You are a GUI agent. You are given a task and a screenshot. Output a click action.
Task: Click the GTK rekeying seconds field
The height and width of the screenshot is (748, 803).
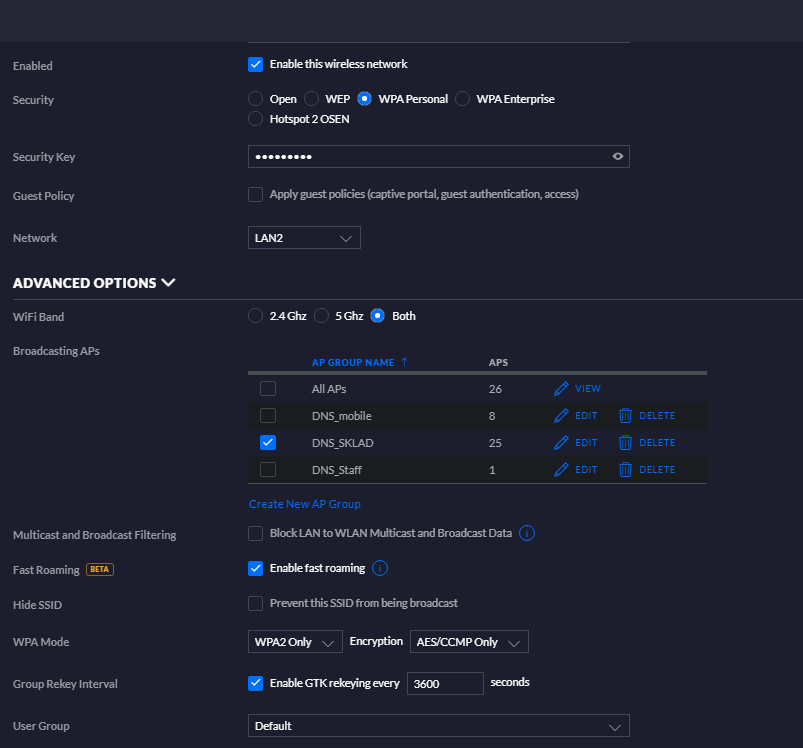pyautogui.click(x=445, y=683)
